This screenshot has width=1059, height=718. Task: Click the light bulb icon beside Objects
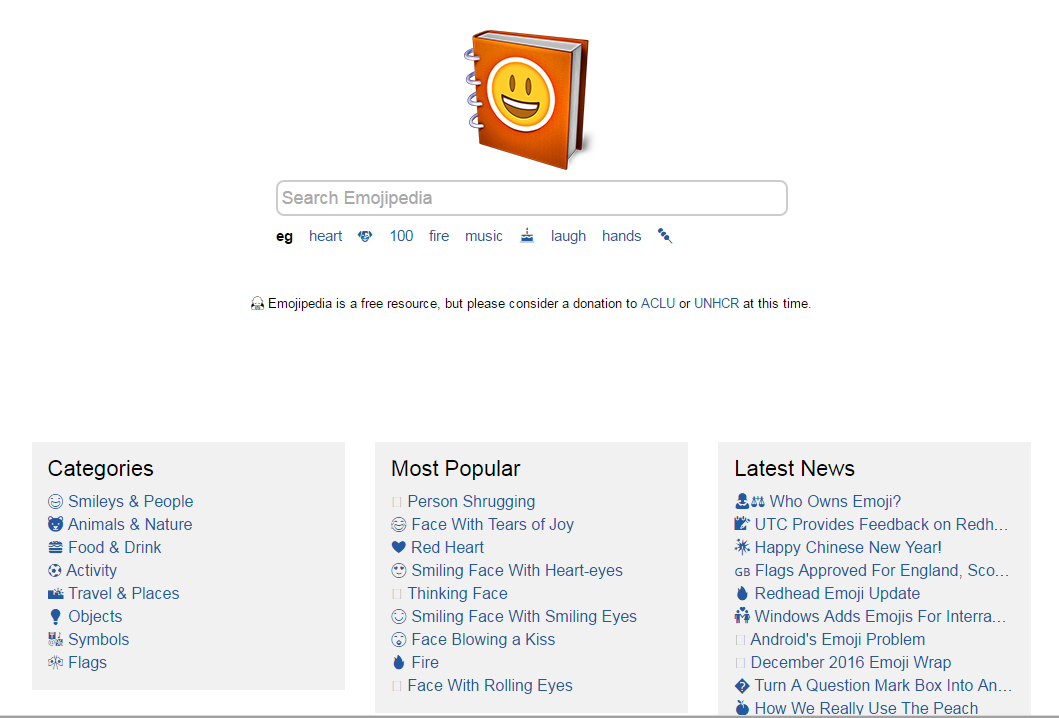pyautogui.click(x=55, y=617)
